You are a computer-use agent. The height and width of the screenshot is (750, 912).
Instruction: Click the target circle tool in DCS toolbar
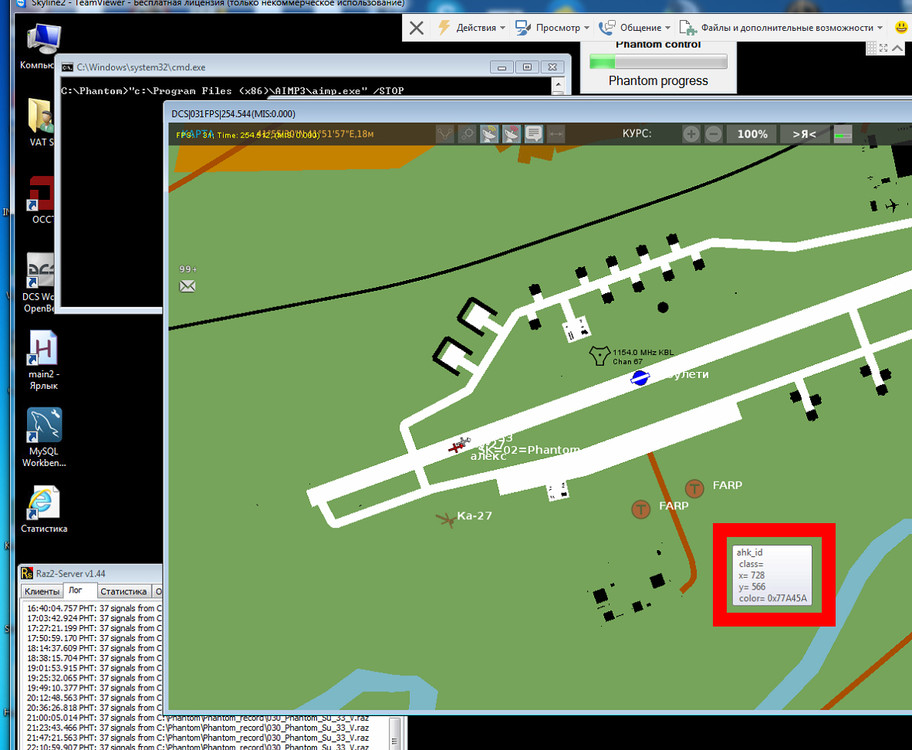pyautogui.click(x=466, y=134)
